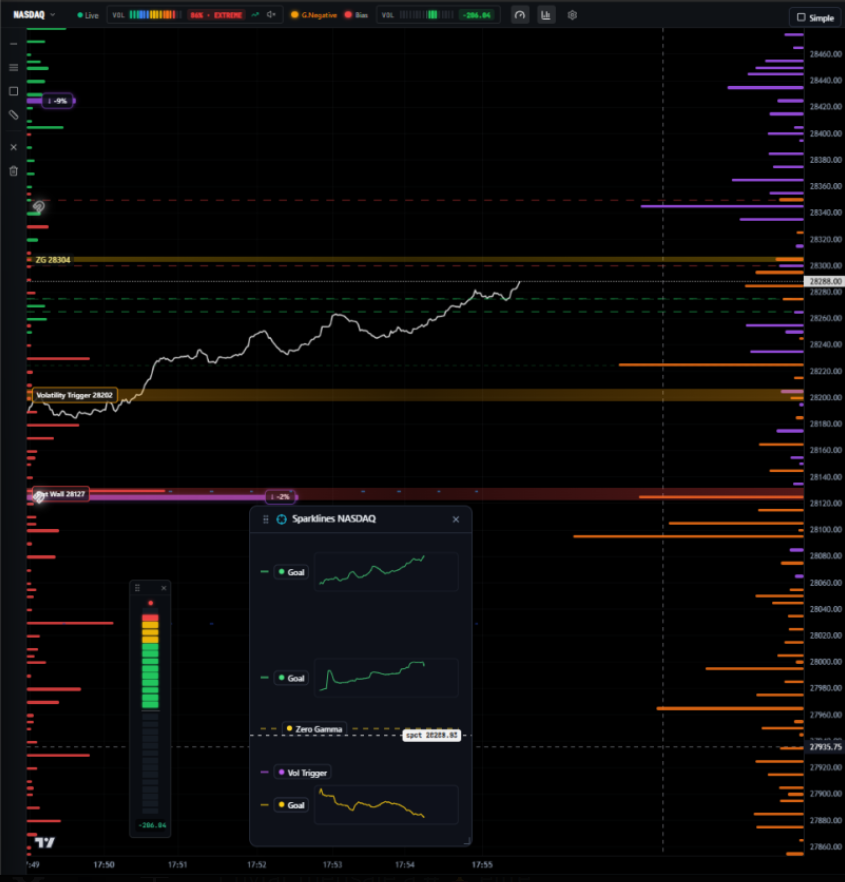Image resolution: width=845 pixels, height=882 pixels.
Task: Click the ZG 28304 level label
Action: pyautogui.click(x=52, y=260)
